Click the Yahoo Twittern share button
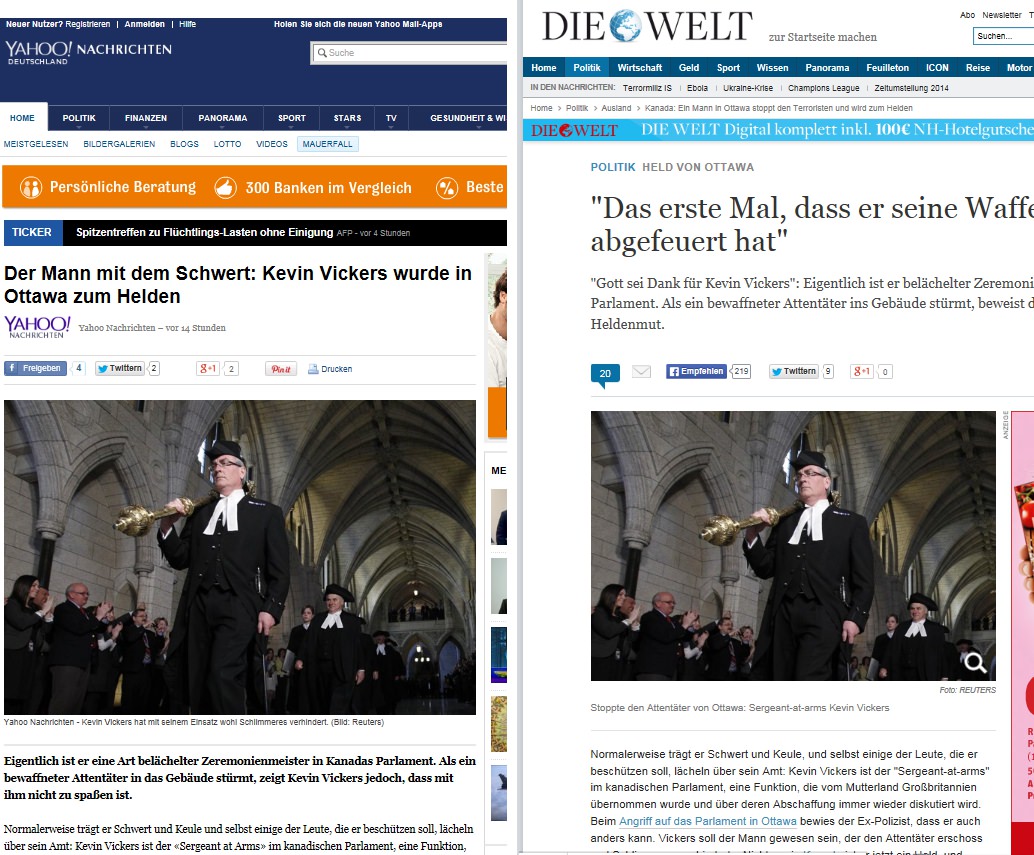1034x855 pixels. (119, 369)
